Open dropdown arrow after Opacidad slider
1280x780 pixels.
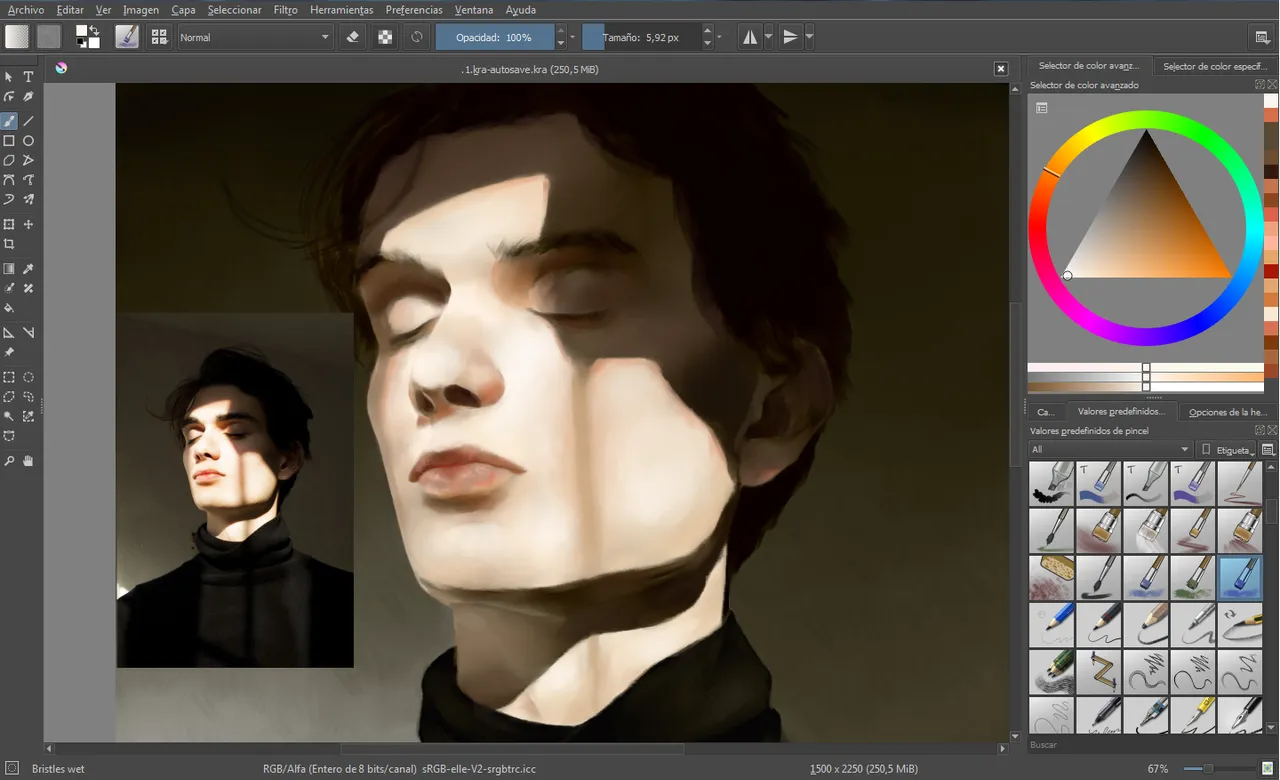(573, 37)
